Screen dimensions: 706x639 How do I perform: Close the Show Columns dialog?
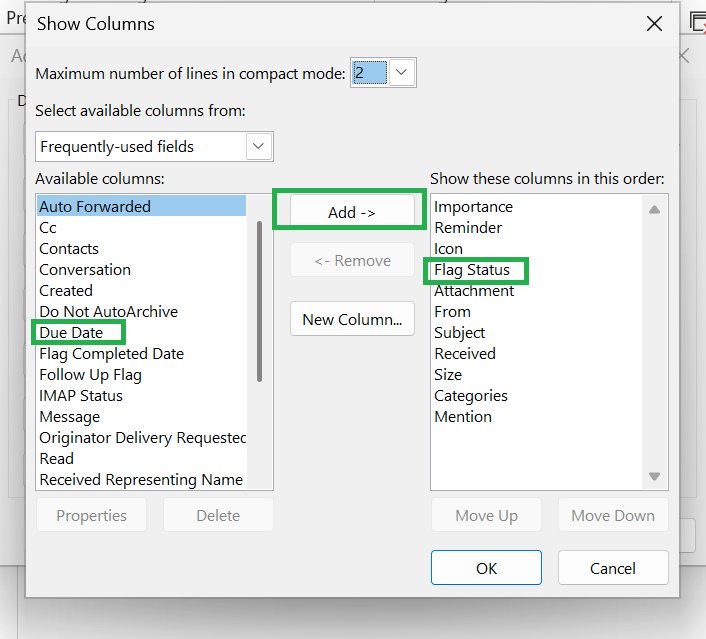pyautogui.click(x=654, y=23)
